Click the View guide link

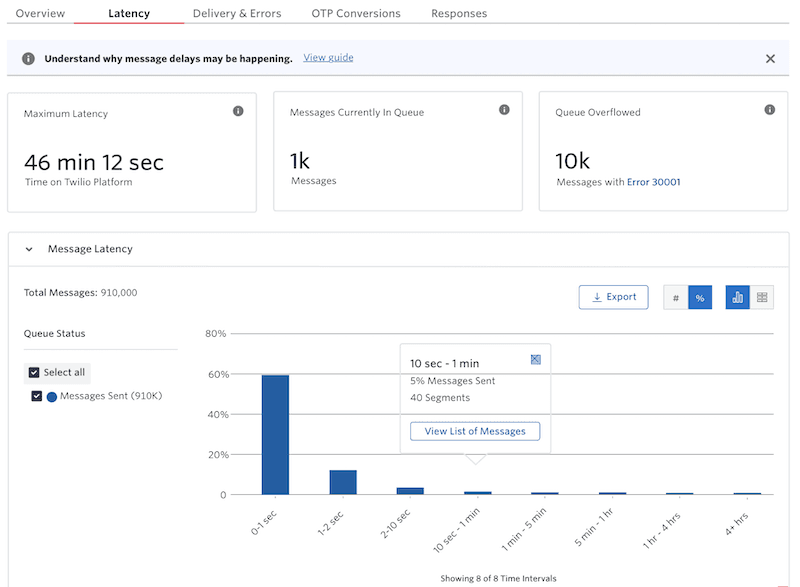tap(328, 58)
